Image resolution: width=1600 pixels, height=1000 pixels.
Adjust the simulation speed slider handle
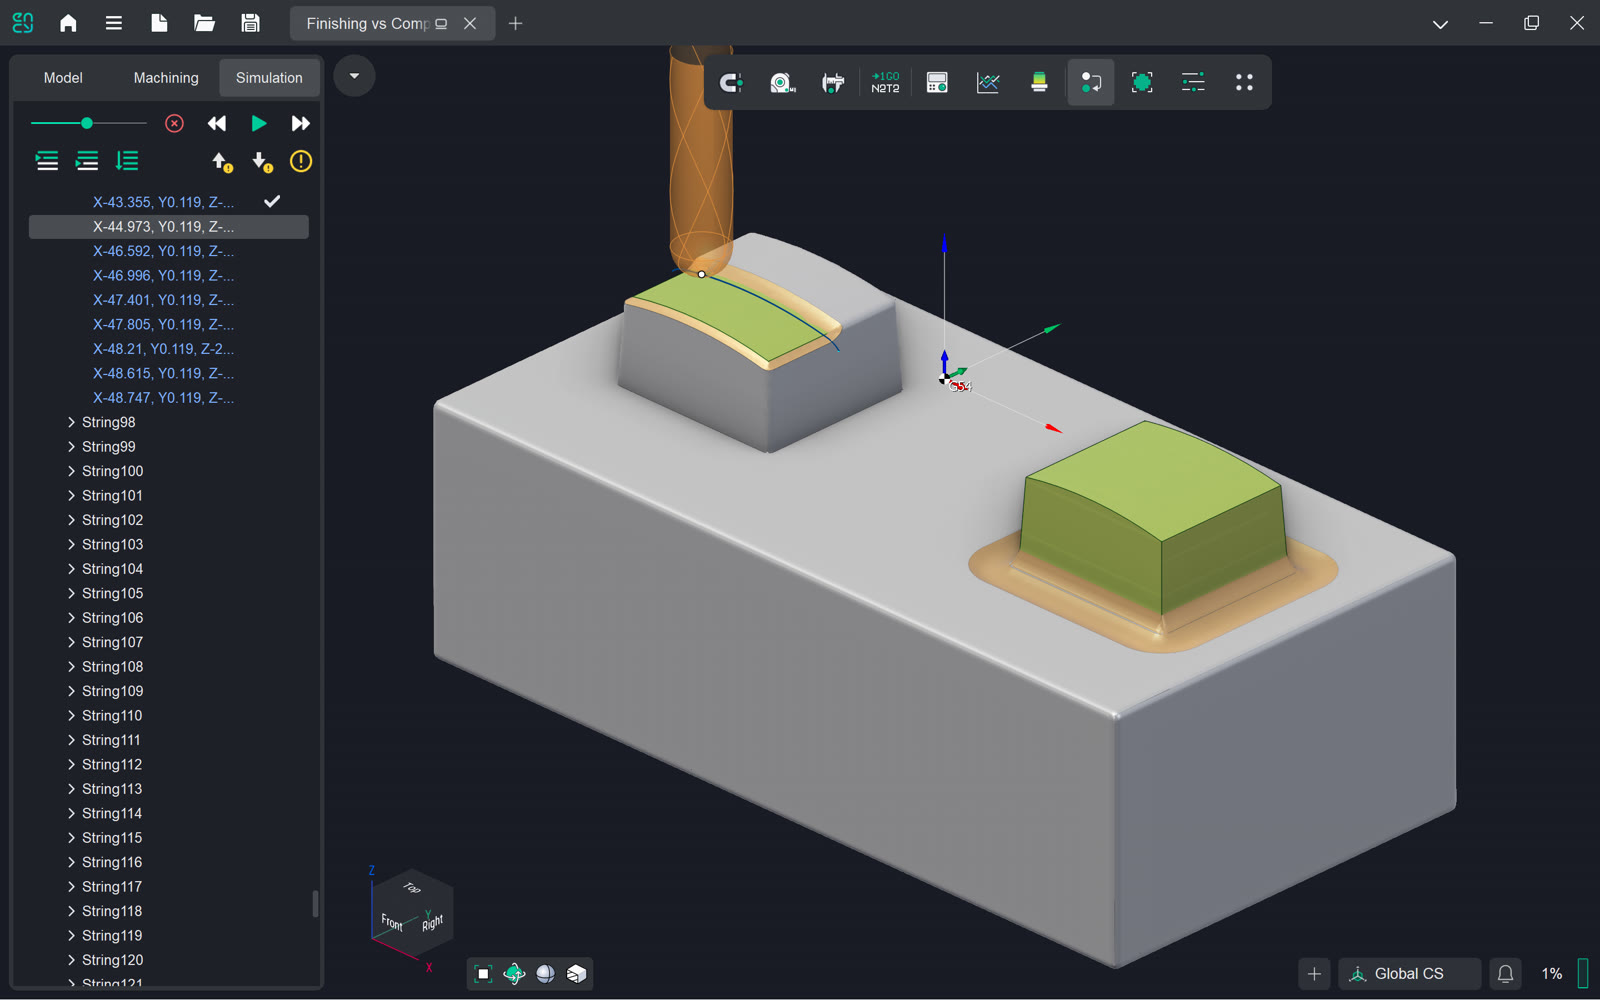click(x=87, y=123)
